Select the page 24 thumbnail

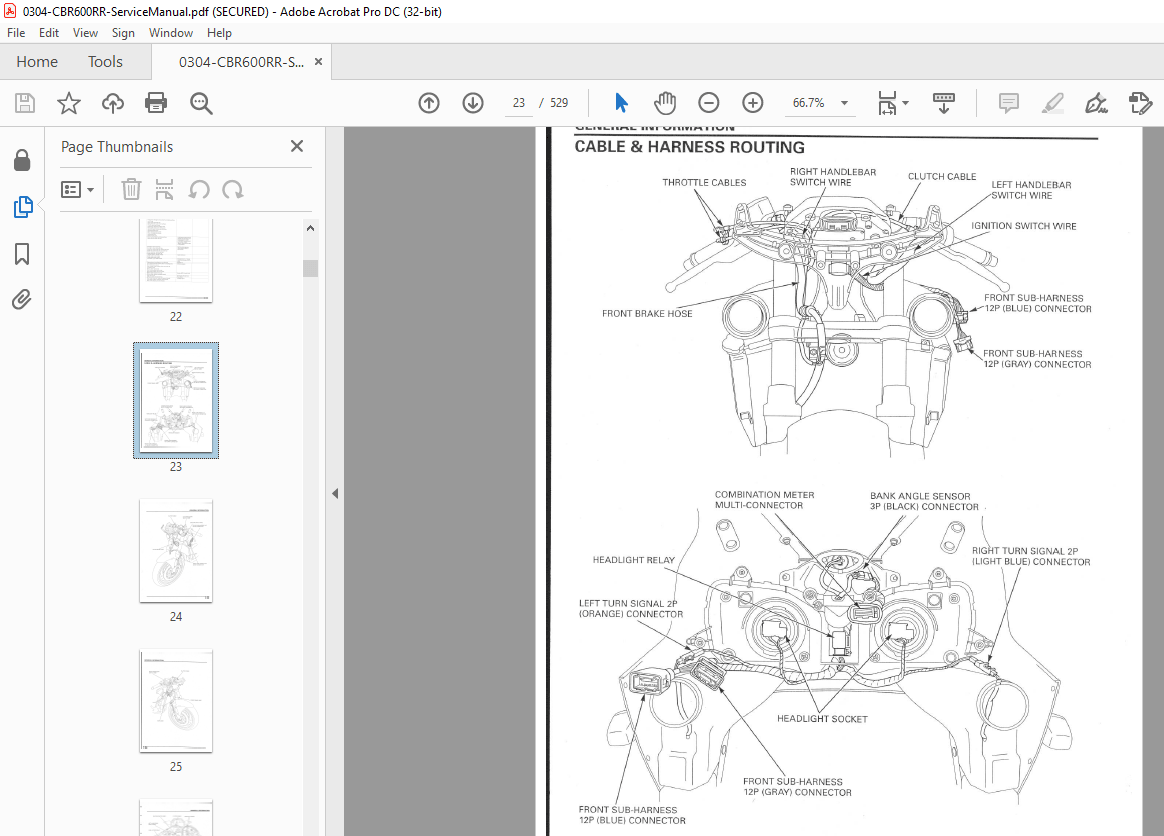click(x=176, y=551)
